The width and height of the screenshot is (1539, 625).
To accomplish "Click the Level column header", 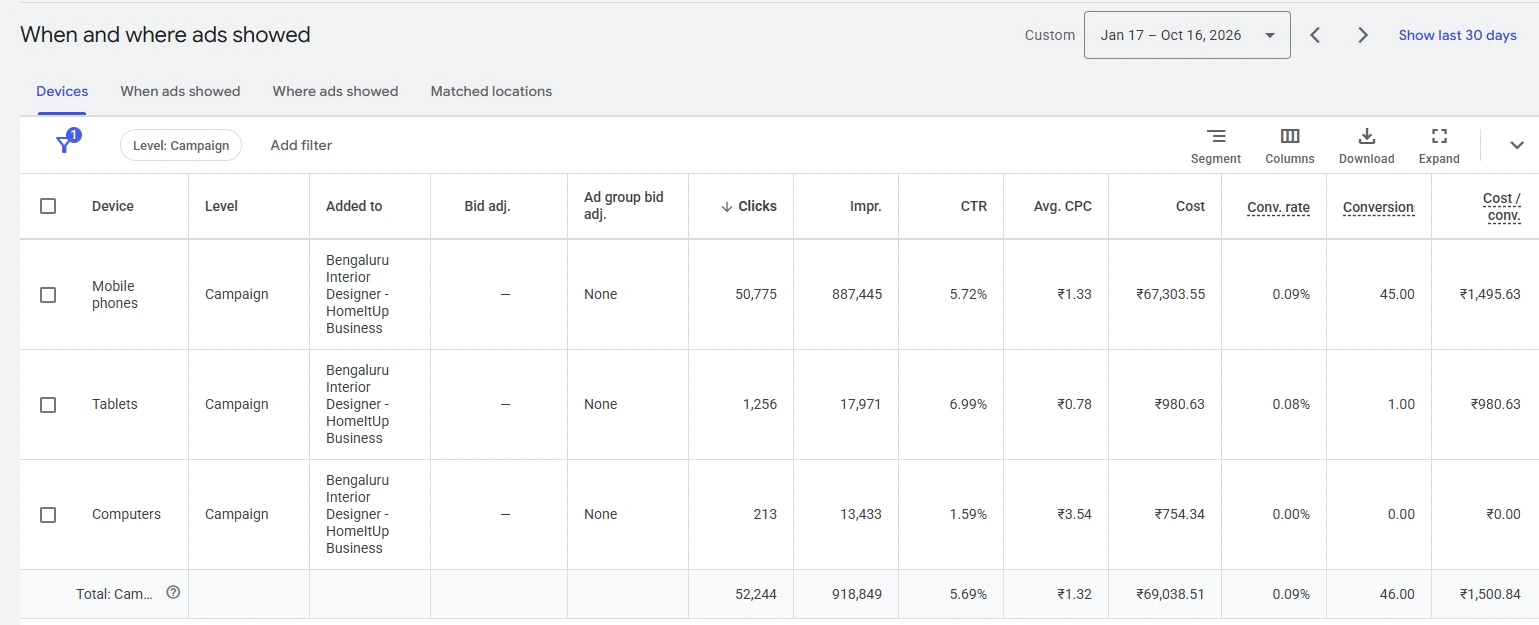I will (221, 206).
